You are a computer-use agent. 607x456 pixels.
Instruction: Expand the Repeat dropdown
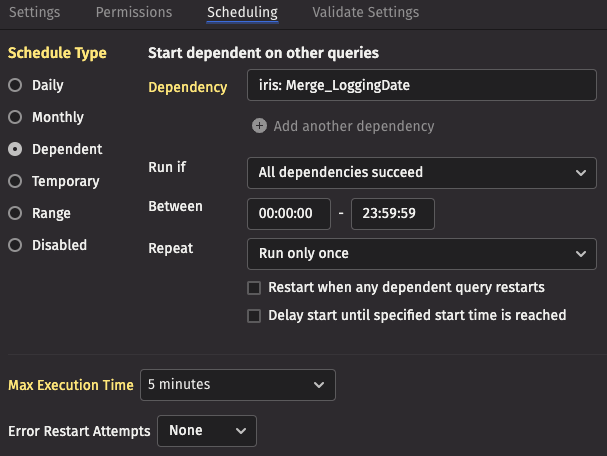point(421,254)
